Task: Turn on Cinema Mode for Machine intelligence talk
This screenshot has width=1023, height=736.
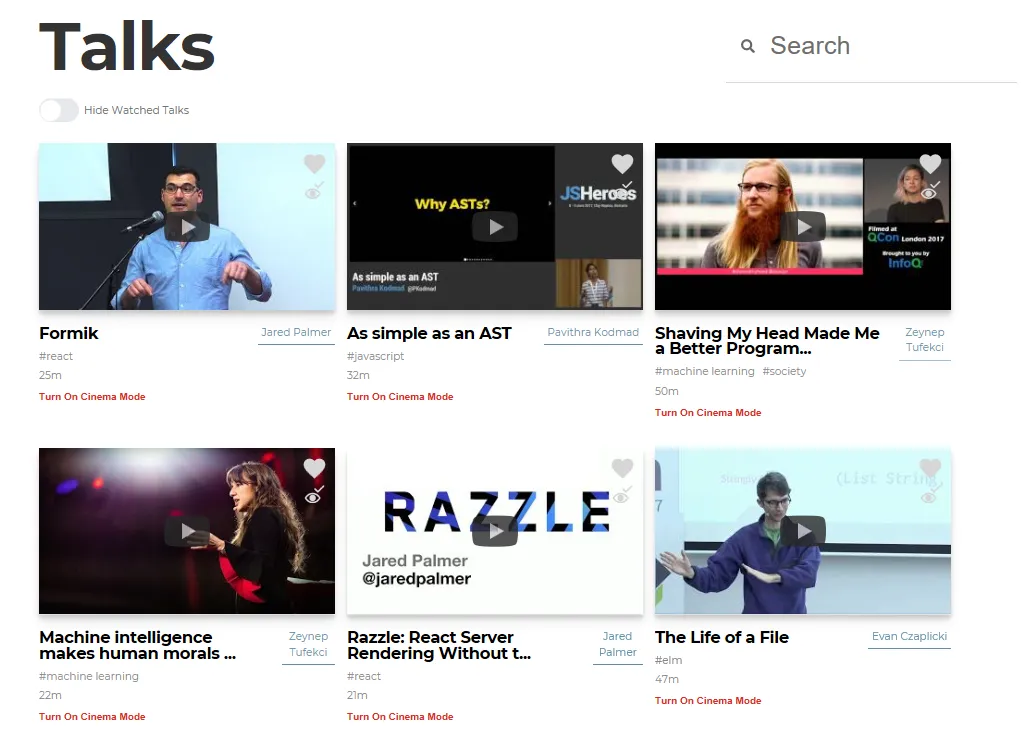Action: [92, 716]
